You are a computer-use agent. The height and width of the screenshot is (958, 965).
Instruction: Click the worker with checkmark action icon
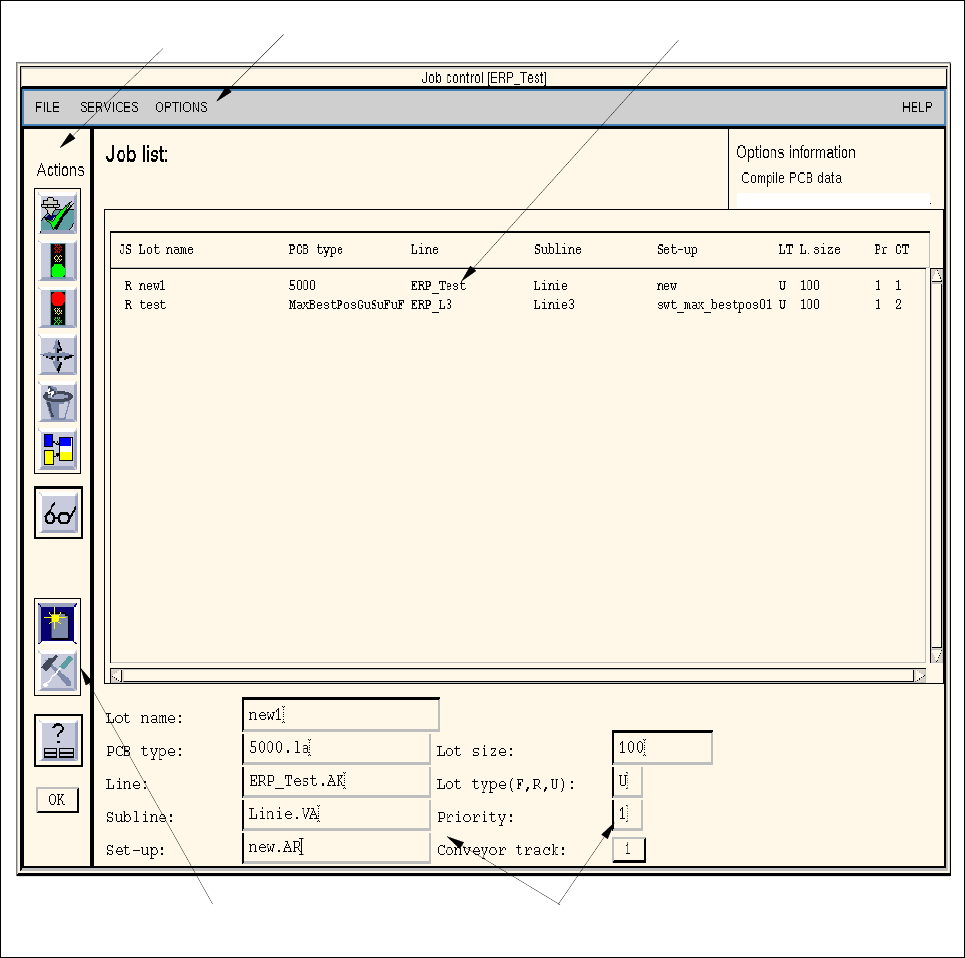[58, 212]
